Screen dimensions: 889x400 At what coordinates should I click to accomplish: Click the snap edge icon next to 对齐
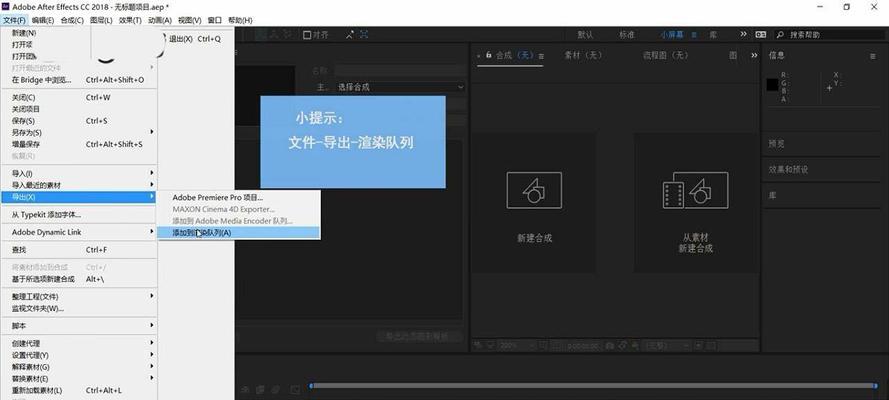point(350,35)
